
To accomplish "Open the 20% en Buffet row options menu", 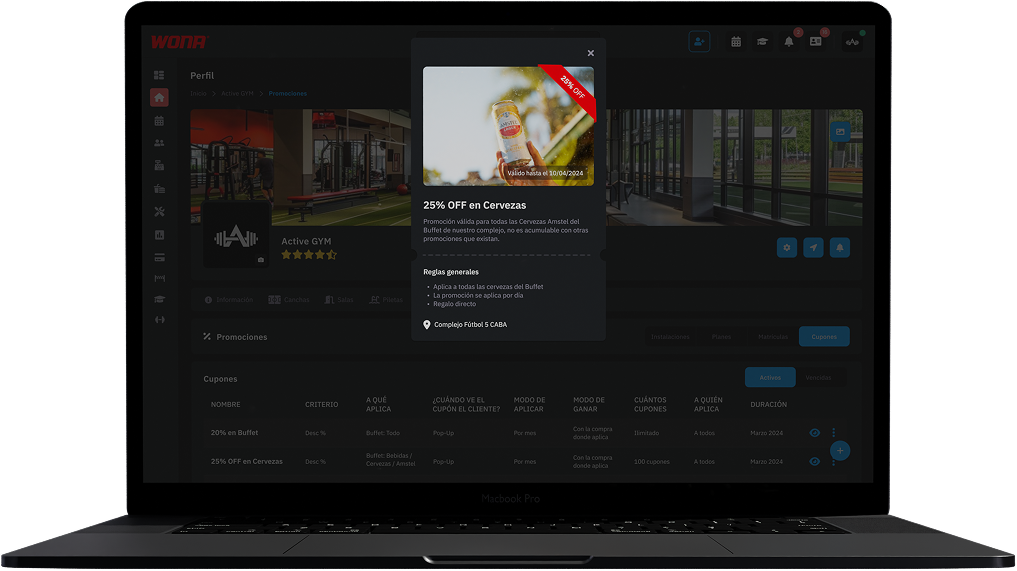I will (833, 433).
